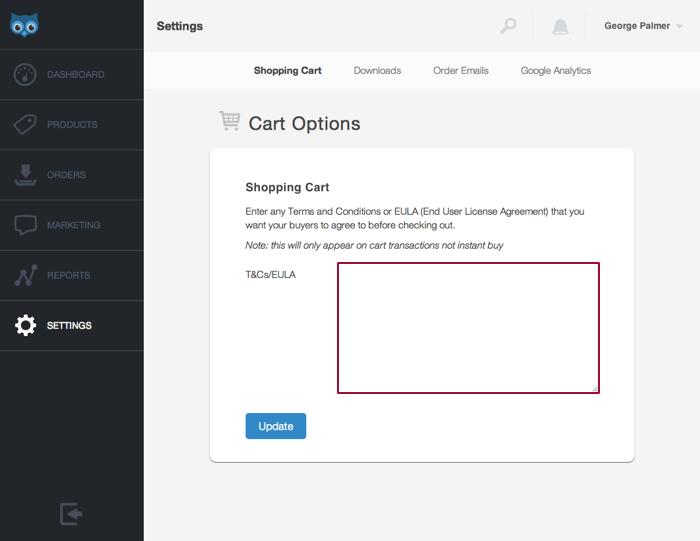Click the Settings gear icon

pos(26,325)
